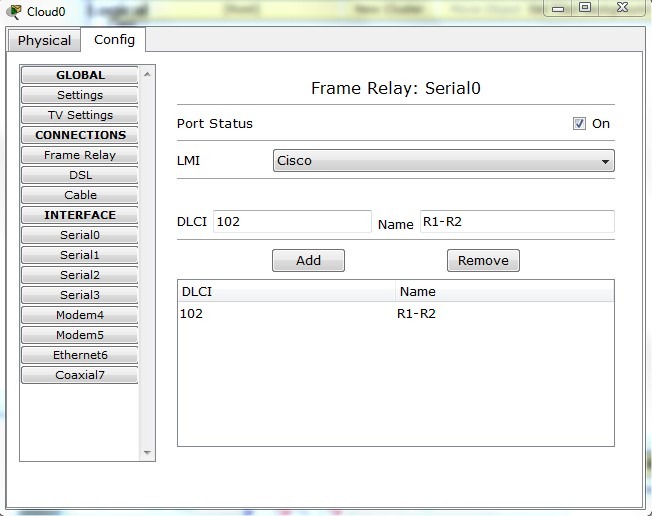The height and width of the screenshot is (516, 652).
Task: Click the DLCI input field
Action: point(292,221)
